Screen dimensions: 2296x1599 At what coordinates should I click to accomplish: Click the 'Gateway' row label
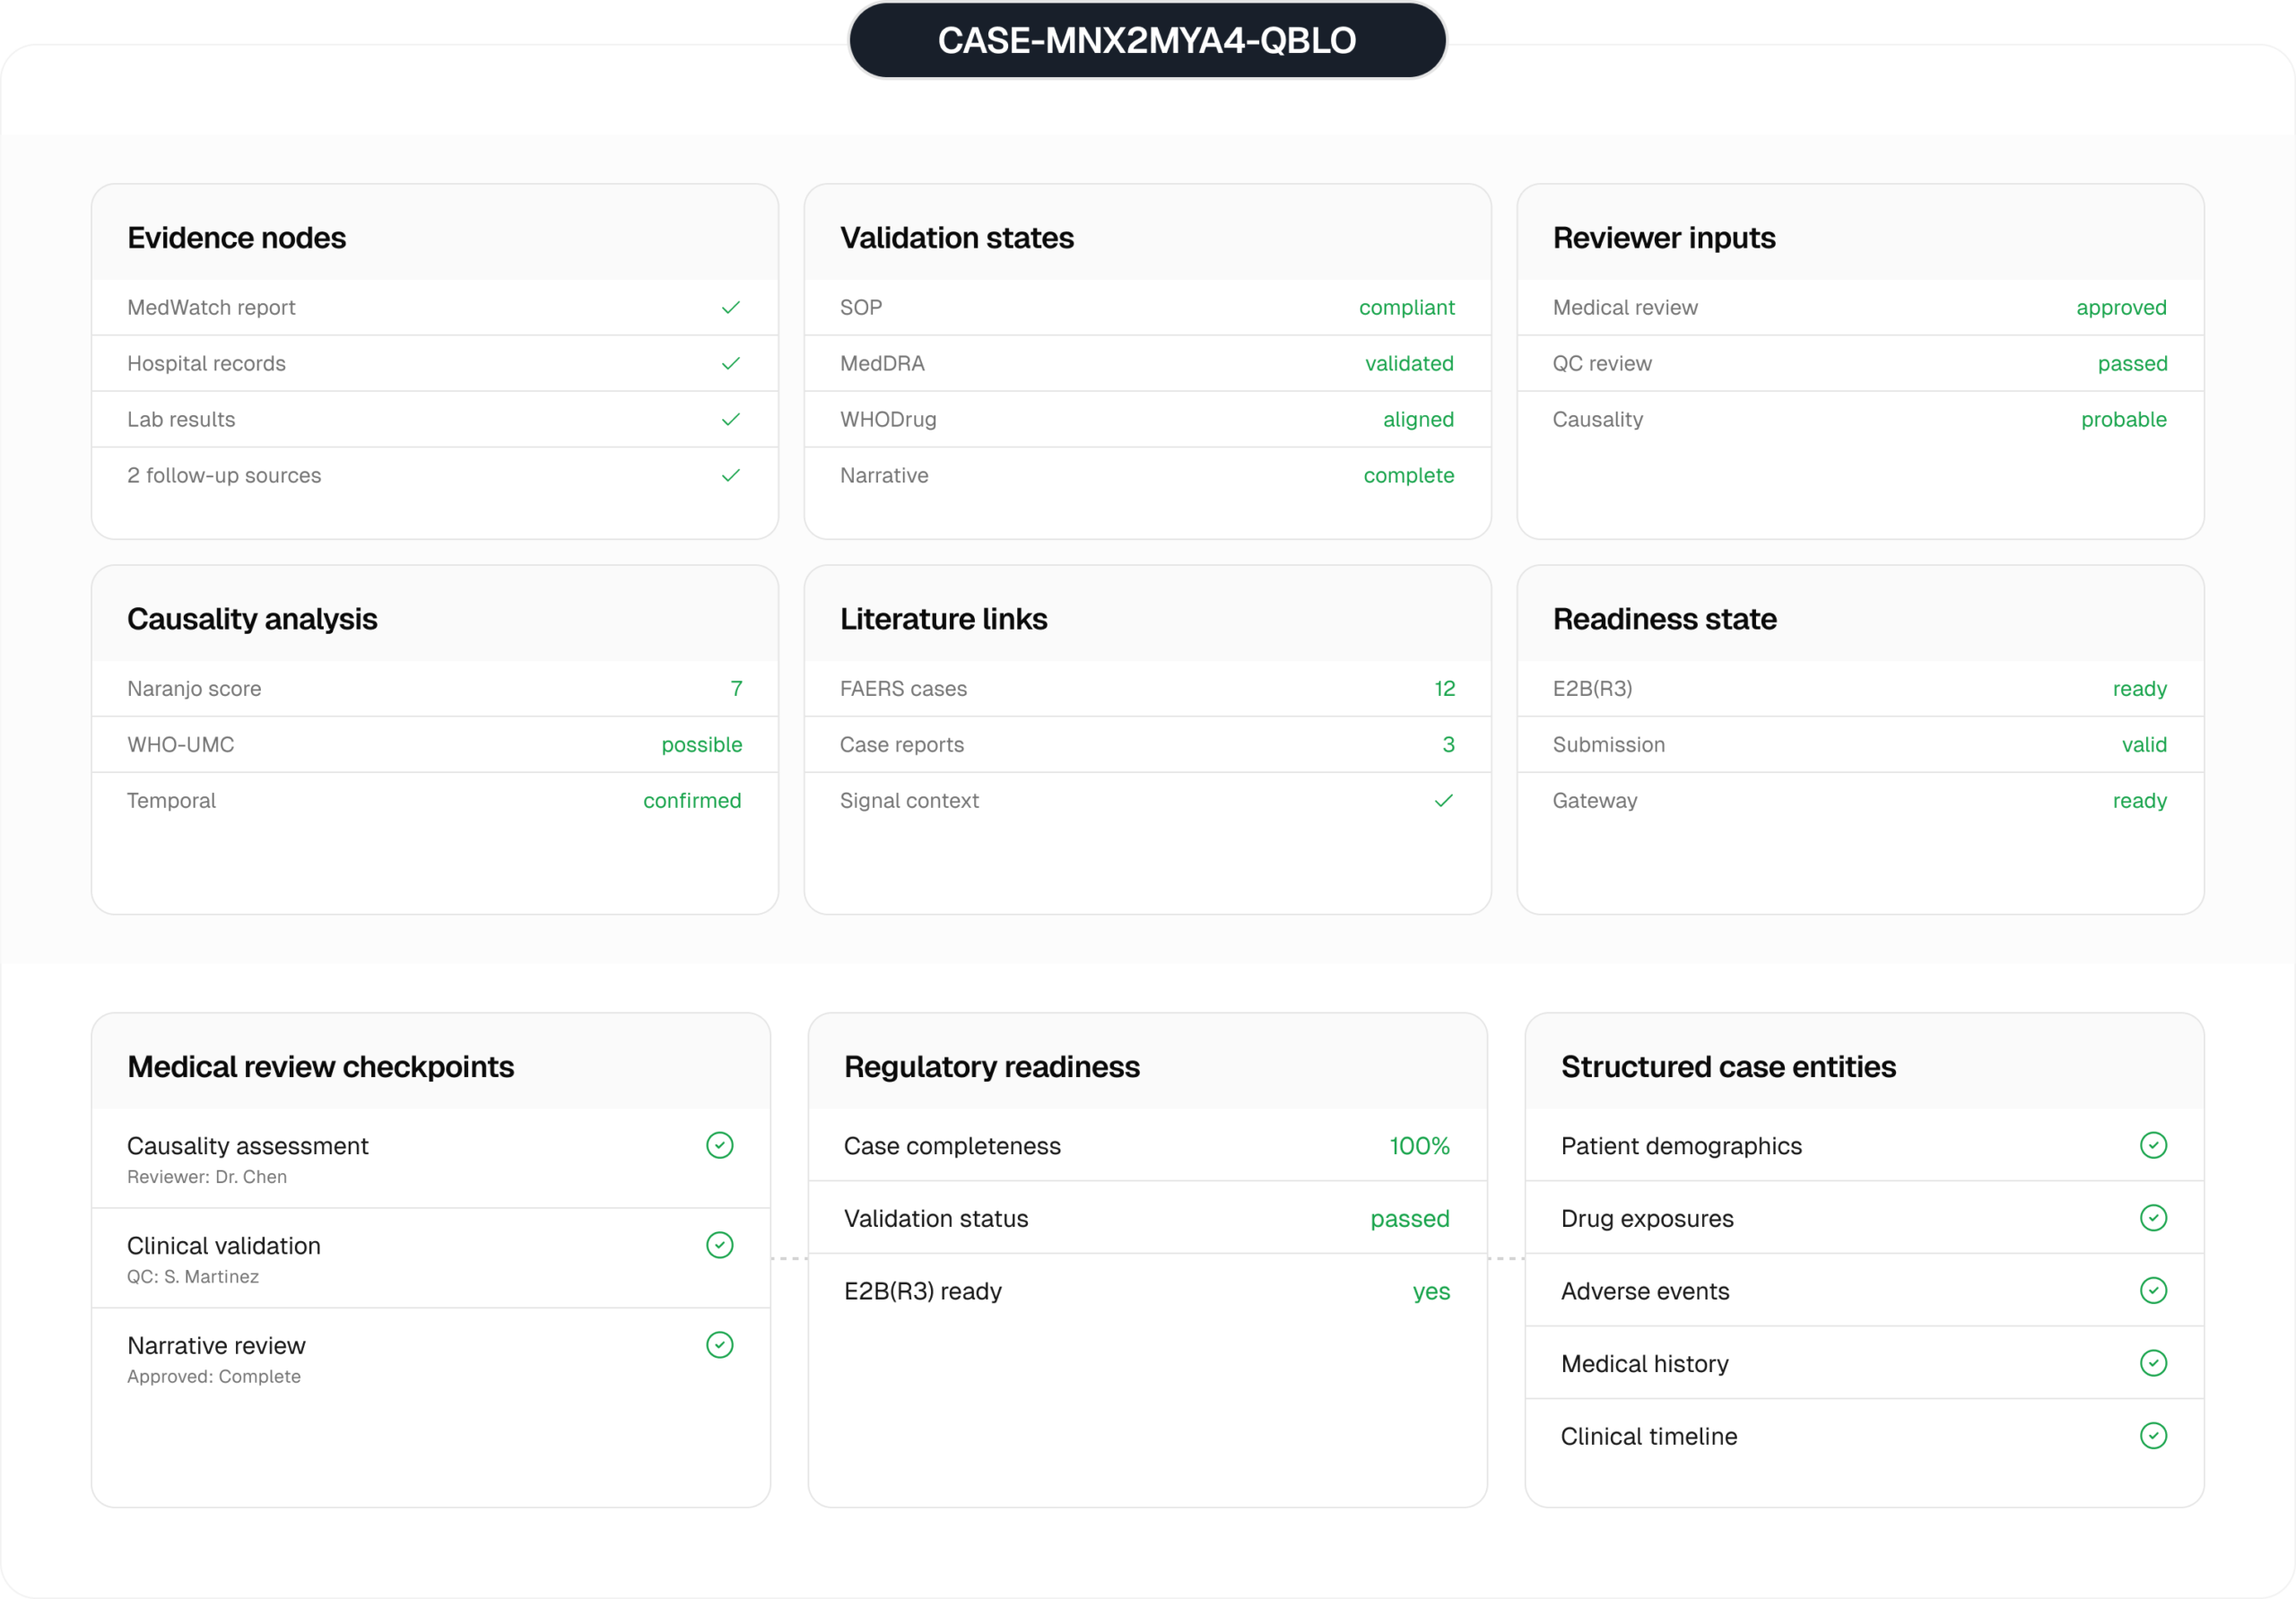pyautogui.click(x=1594, y=801)
